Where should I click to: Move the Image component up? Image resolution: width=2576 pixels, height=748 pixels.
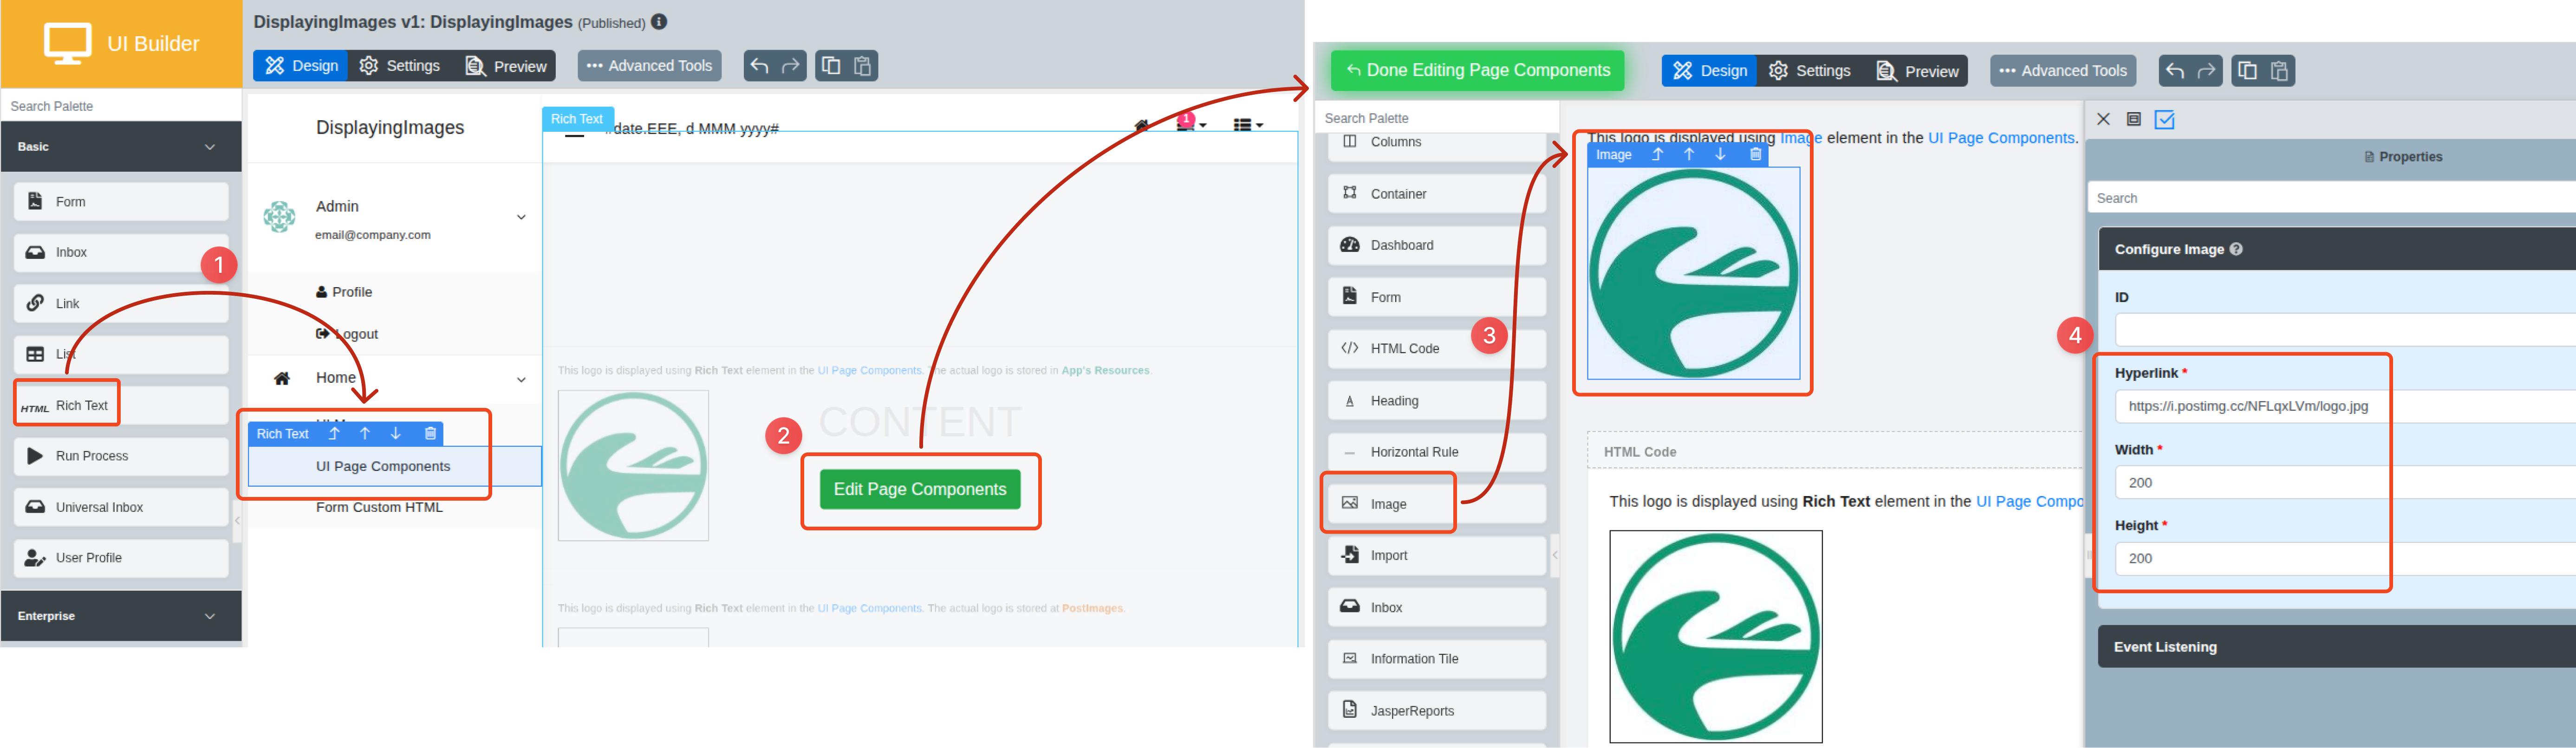click(x=1689, y=154)
